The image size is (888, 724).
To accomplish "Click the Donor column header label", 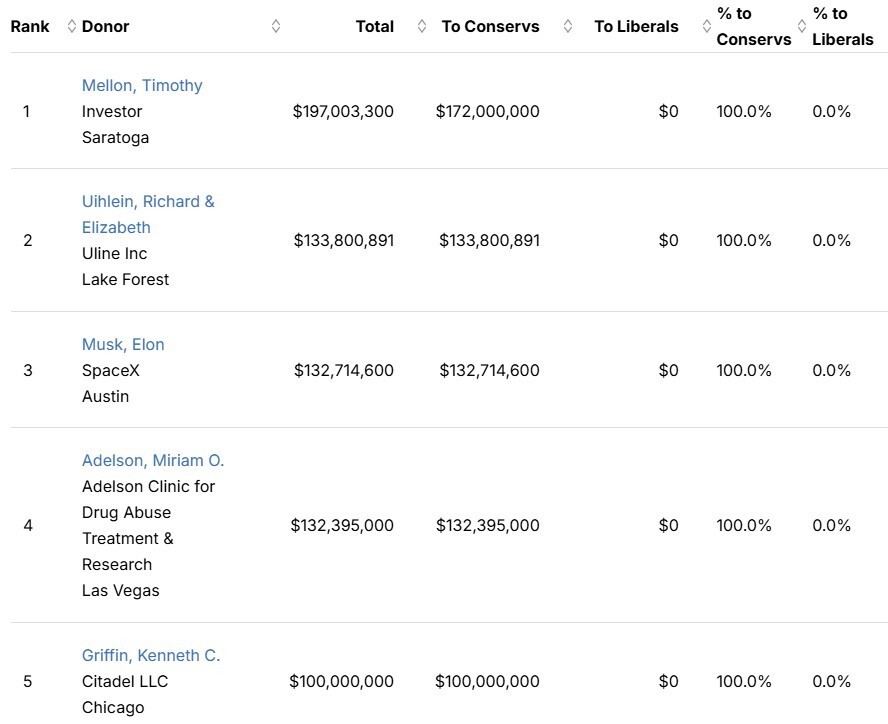I will tap(106, 27).
